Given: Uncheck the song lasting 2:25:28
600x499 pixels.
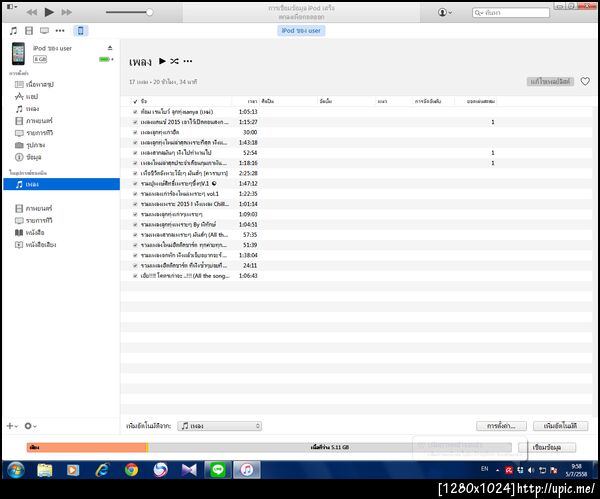Looking at the screenshot, I should 135,173.
